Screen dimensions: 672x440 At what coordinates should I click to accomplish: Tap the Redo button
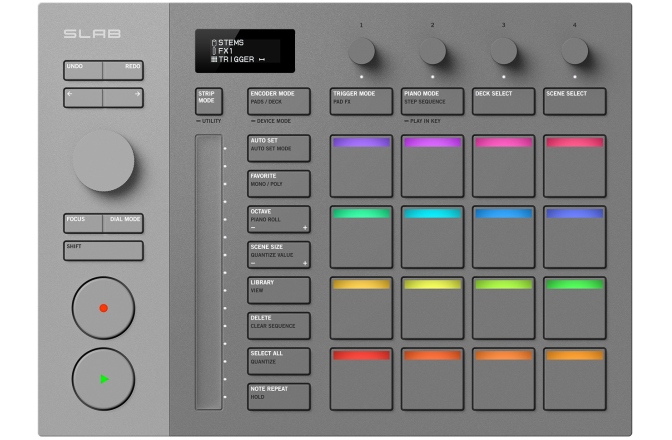click(123, 70)
